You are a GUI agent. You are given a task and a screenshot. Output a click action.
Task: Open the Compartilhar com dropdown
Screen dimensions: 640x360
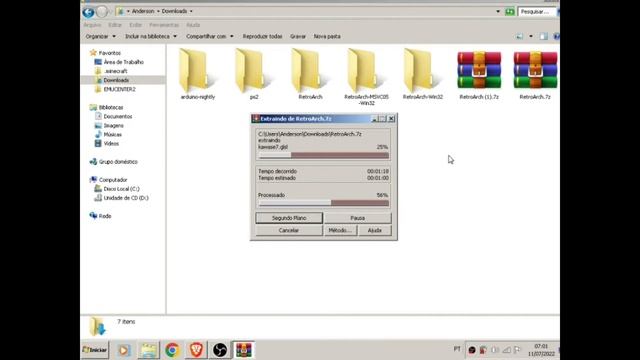[x=210, y=36]
